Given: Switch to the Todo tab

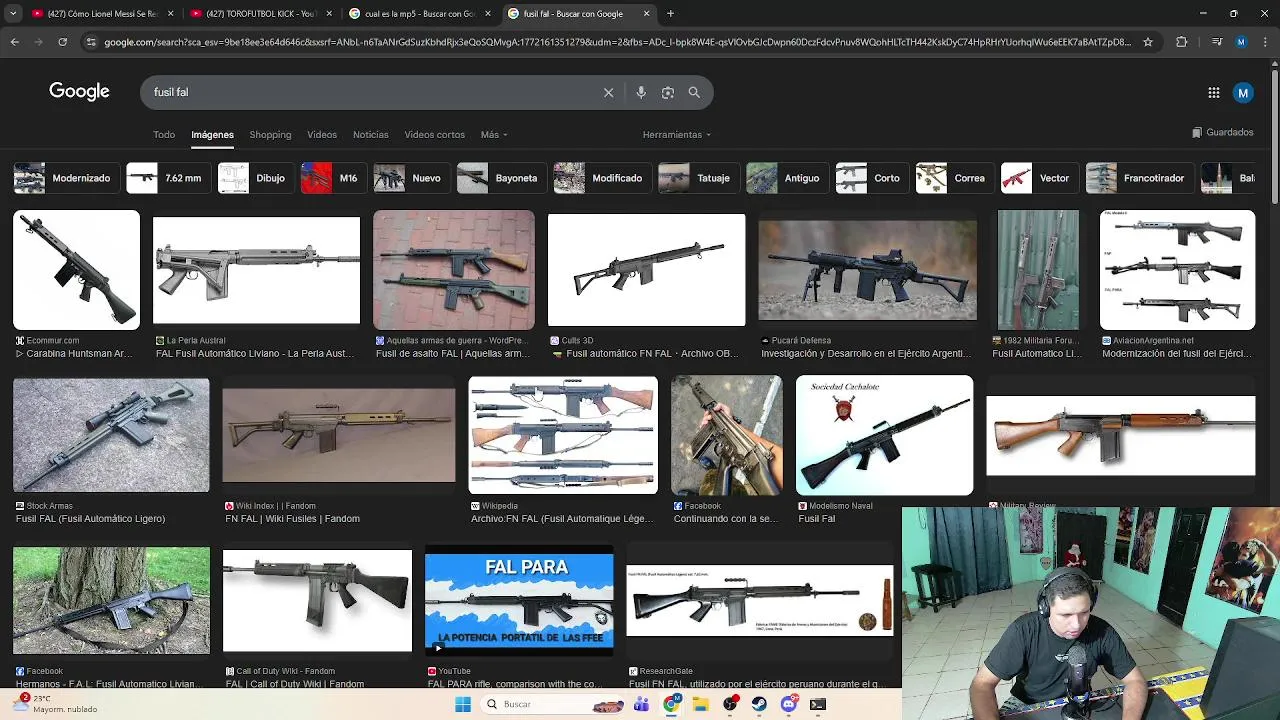Looking at the screenshot, I should 164,135.
